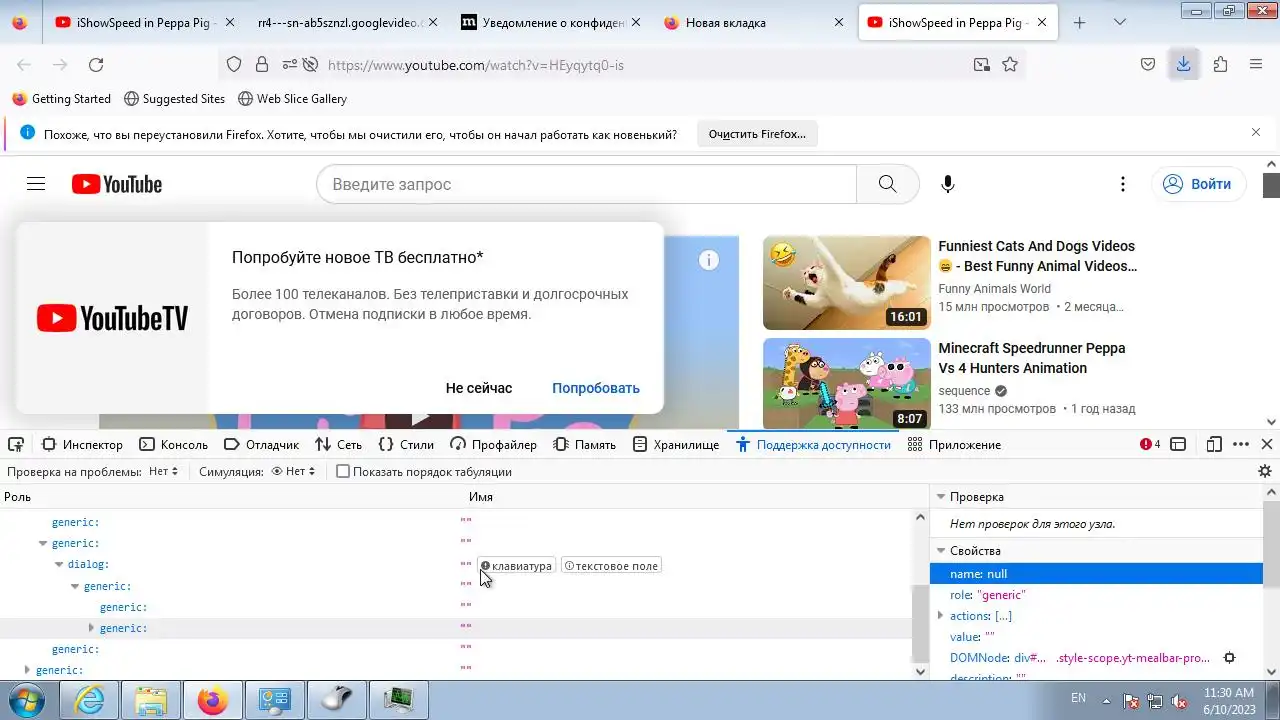Switch to the Консоль devtools tab
The image size is (1280, 720).
pyautogui.click(x=174, y=444)
